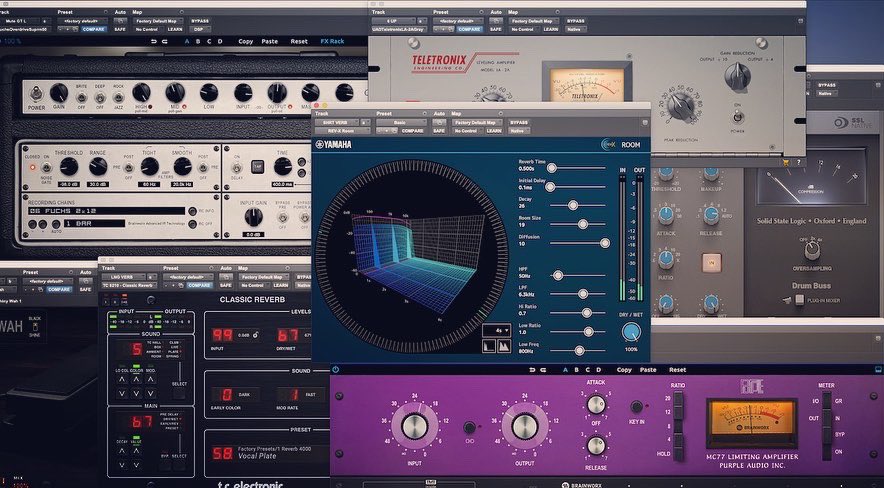
Task: Click the question mark icon on the Teletronix plugin
Action: [798, 162]
